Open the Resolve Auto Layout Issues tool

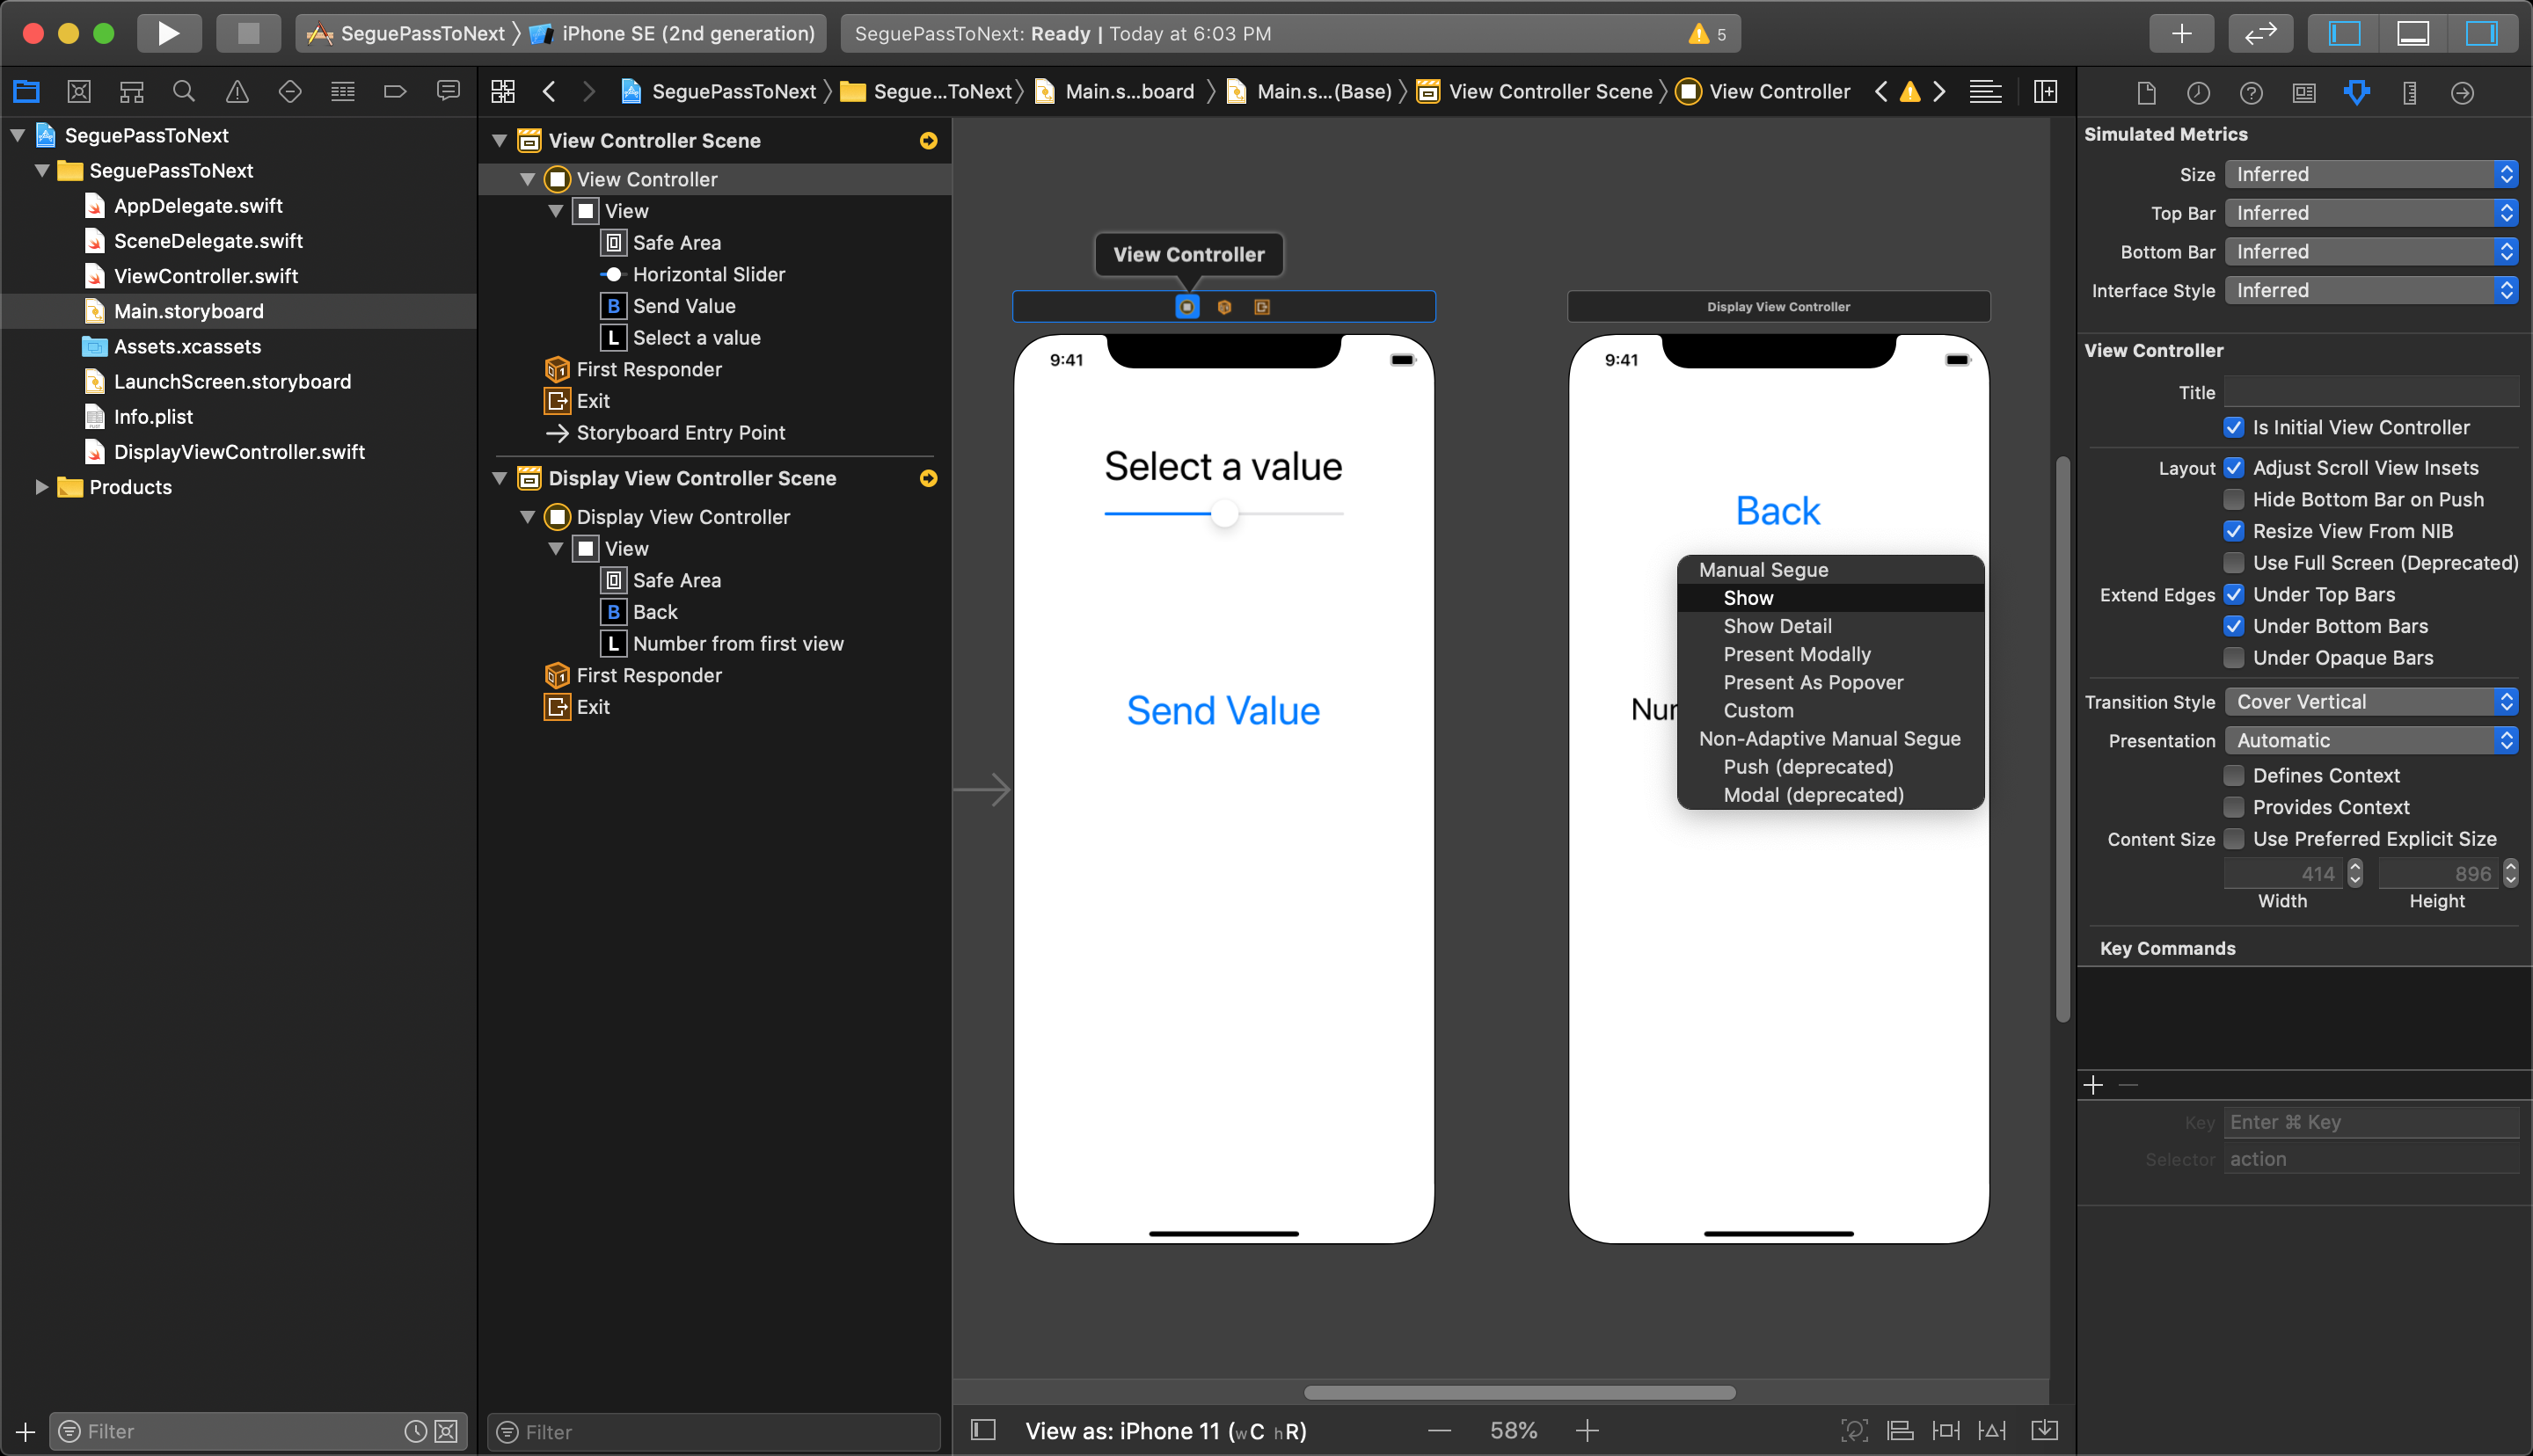click(x=1992, y=1430)
